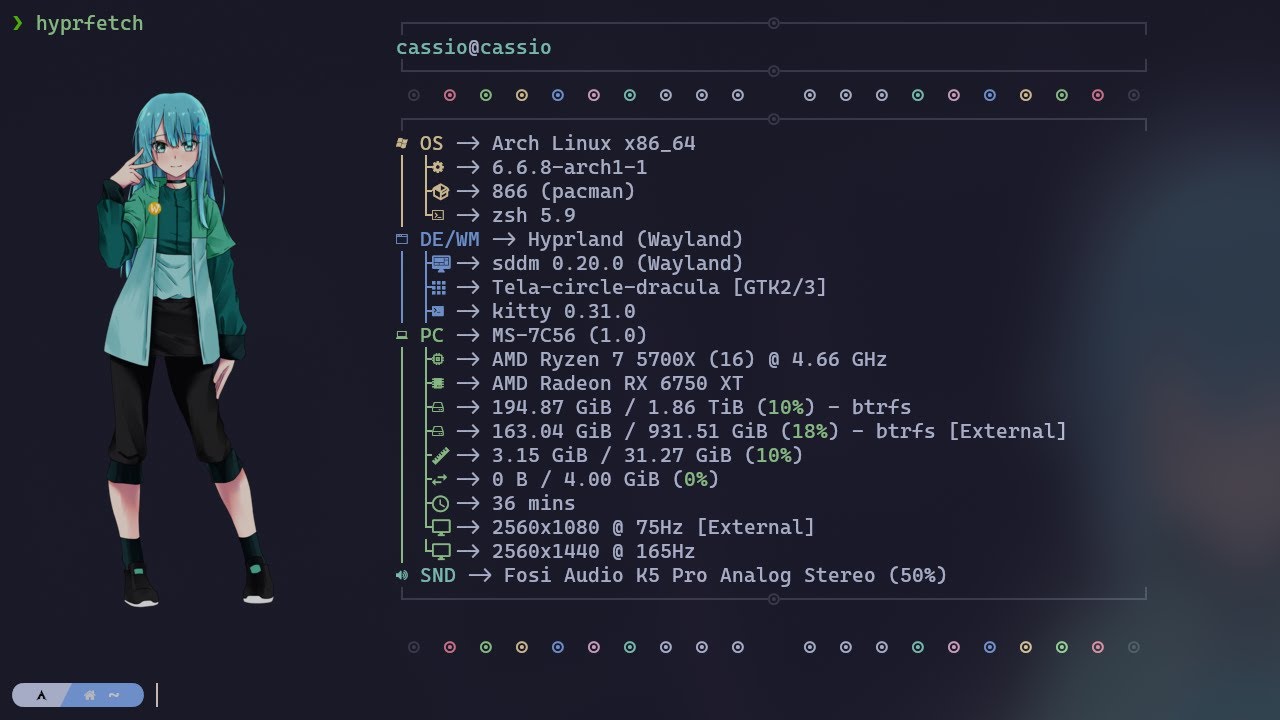Click the monitor icon beside 2560x1080 @ 75Hz
Image resolution: width=1280 pixels, height=720 pixels.
pyautogui.click(x=441, y=528)
